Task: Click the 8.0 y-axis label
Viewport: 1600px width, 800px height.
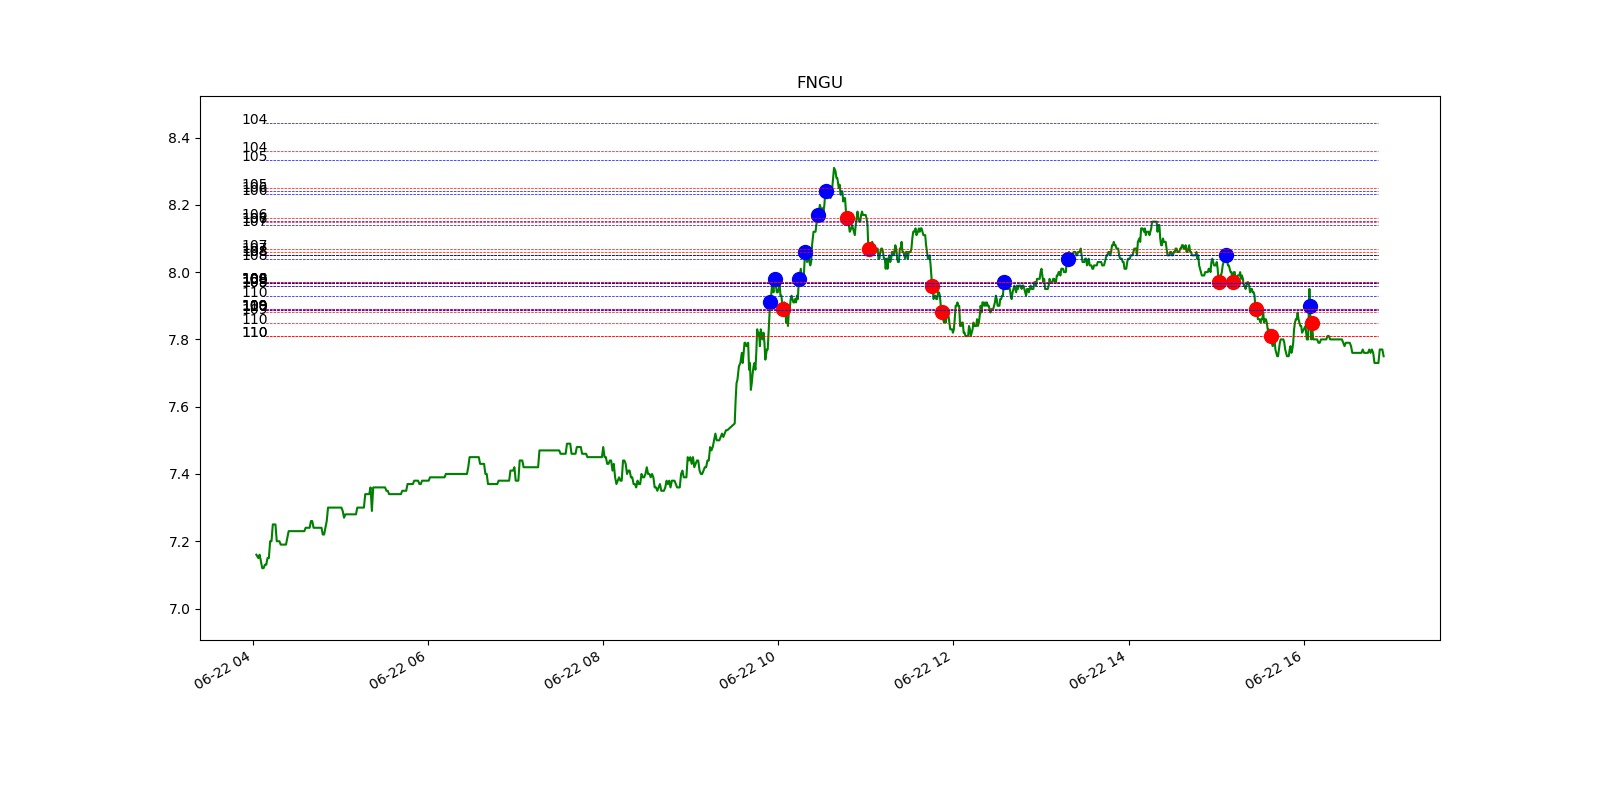Action: (x=179, y=273)
